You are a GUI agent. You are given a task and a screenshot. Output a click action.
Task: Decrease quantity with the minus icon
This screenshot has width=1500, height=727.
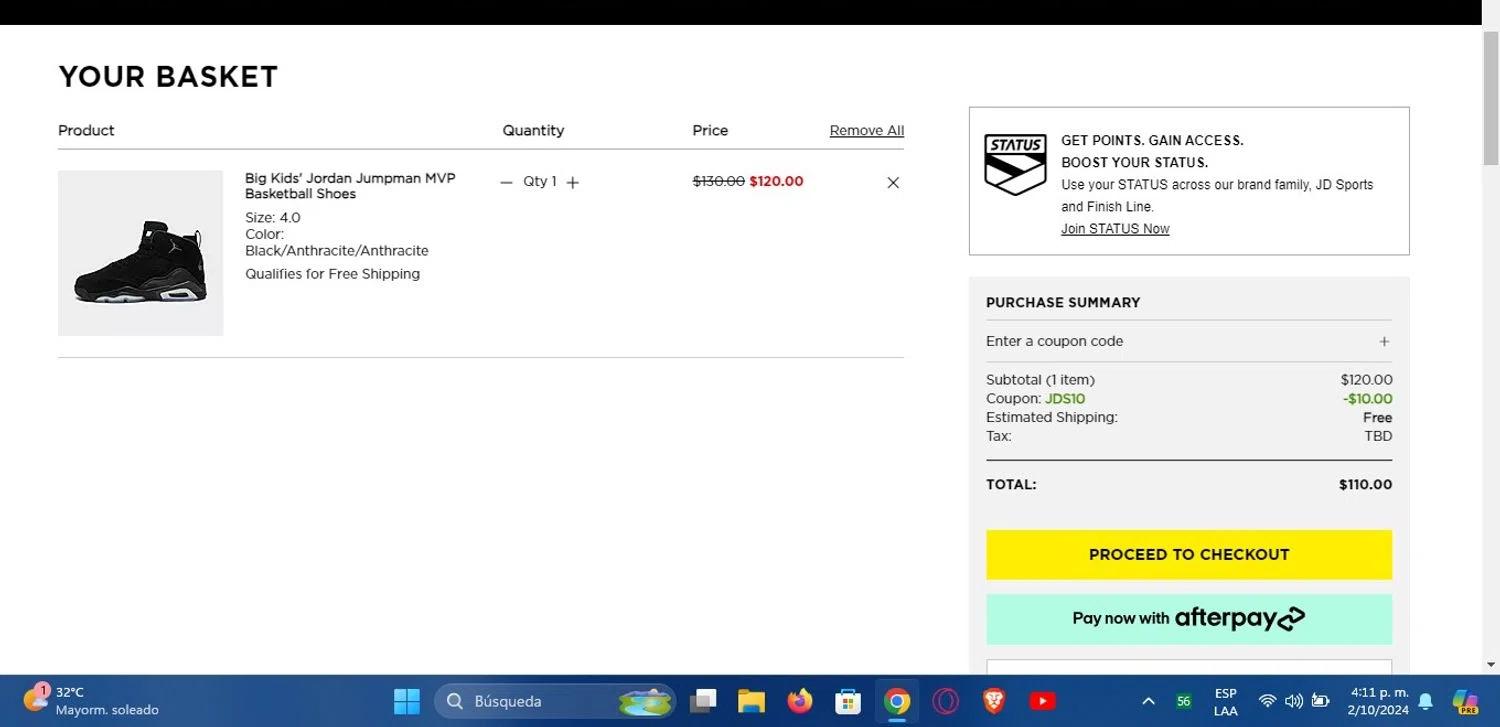pyautogui.click(x=506, y=182)
